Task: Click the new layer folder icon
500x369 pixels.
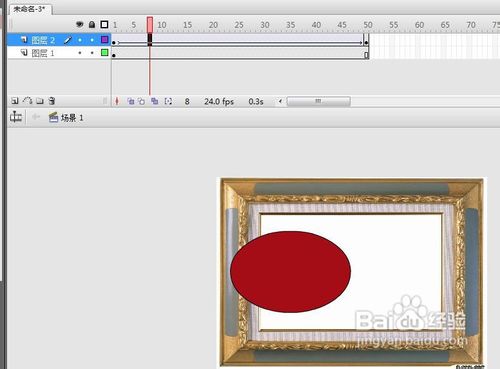Action: (x=40, y=101)
